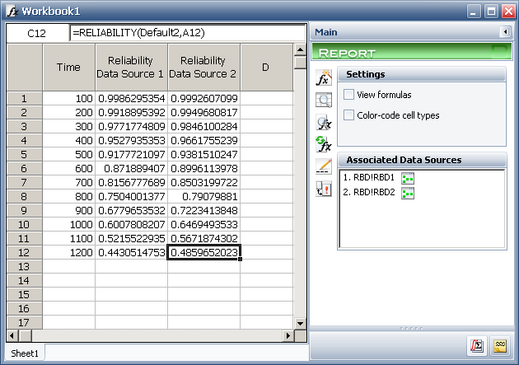Click cell containing 0.8156777689

(131, 182)
